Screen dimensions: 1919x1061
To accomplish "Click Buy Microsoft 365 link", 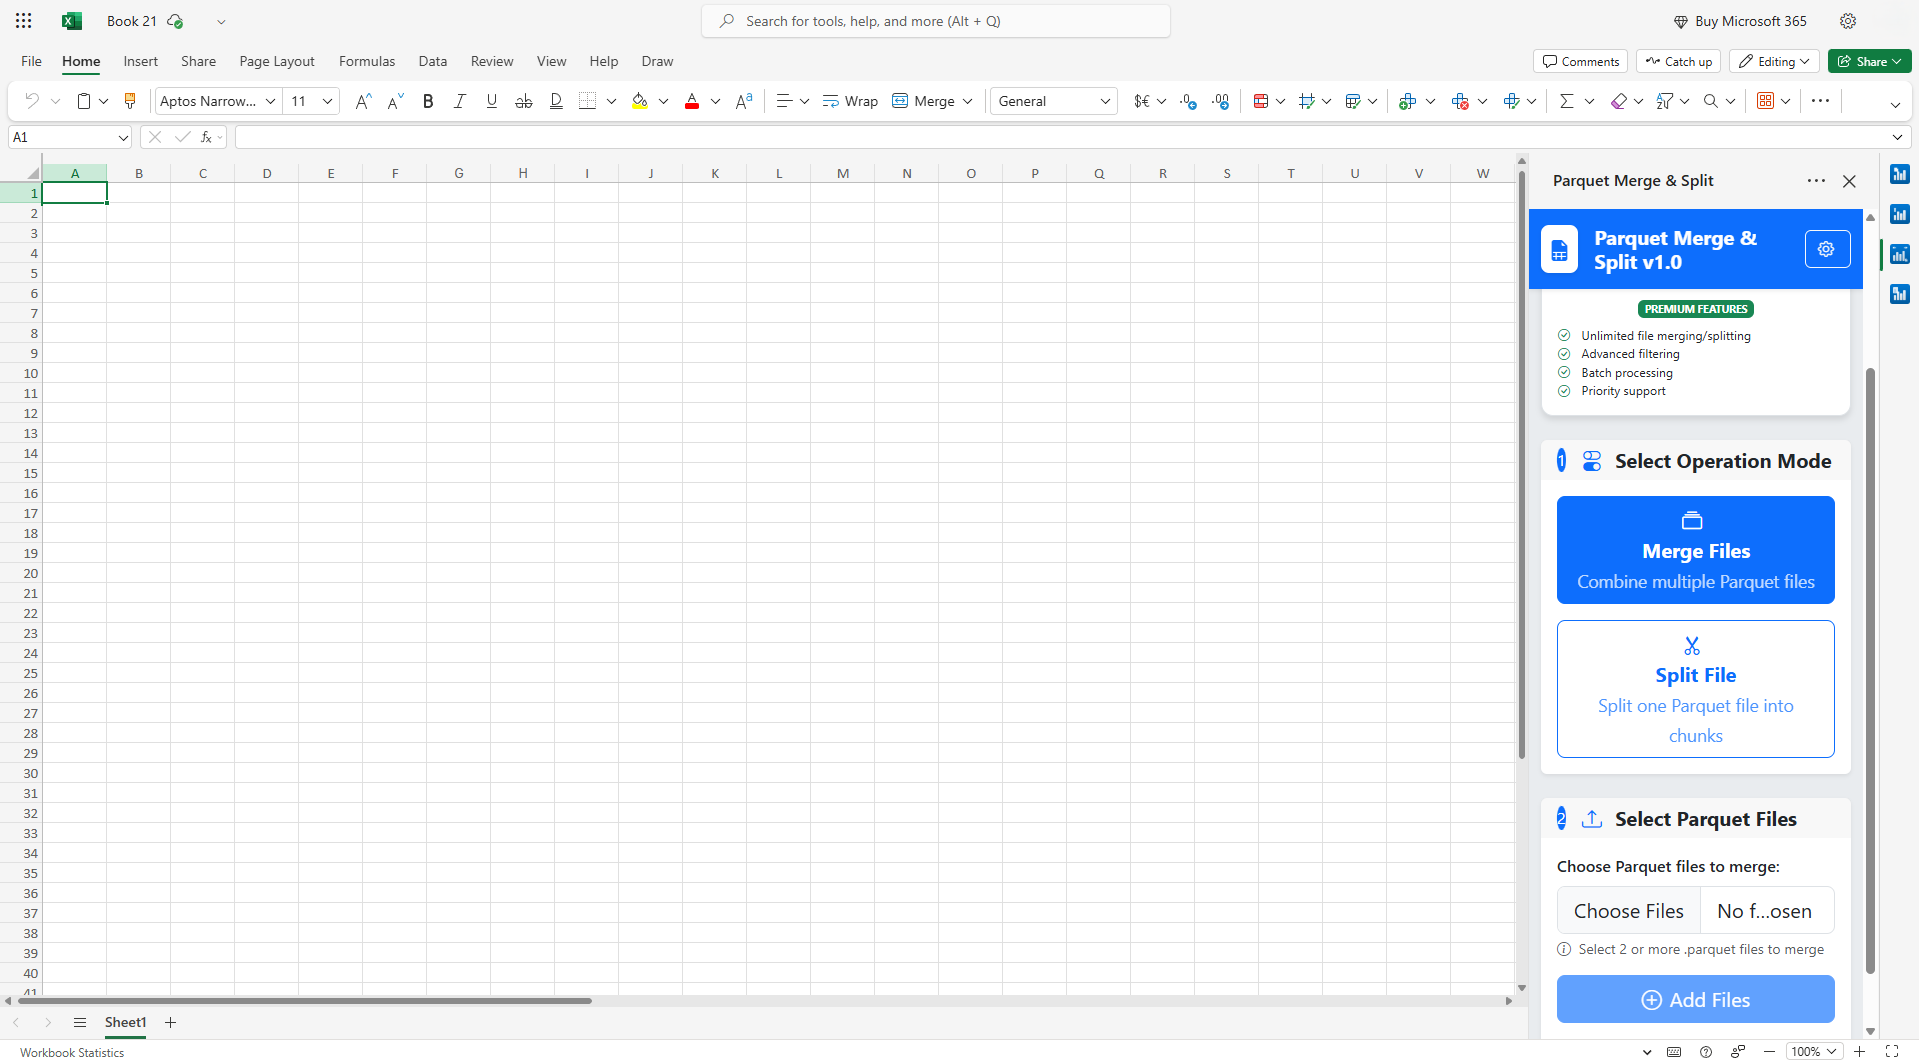I will pos(1741,21).
